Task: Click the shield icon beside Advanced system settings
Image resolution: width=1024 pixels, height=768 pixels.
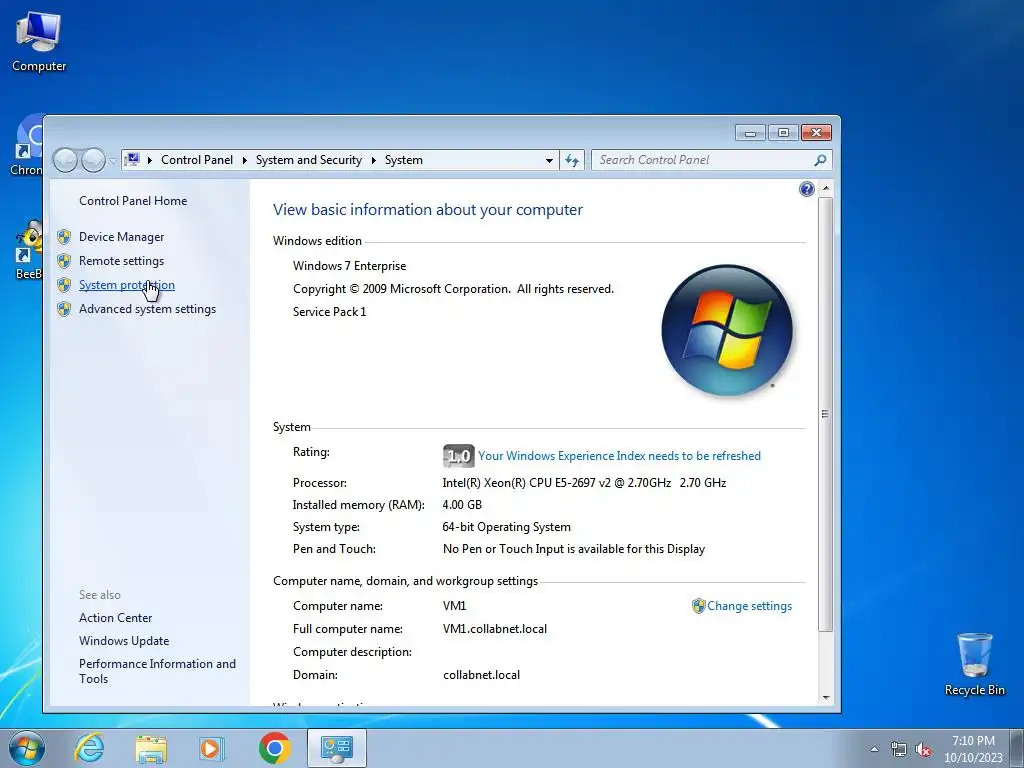Action: click(x=64, y=309)
